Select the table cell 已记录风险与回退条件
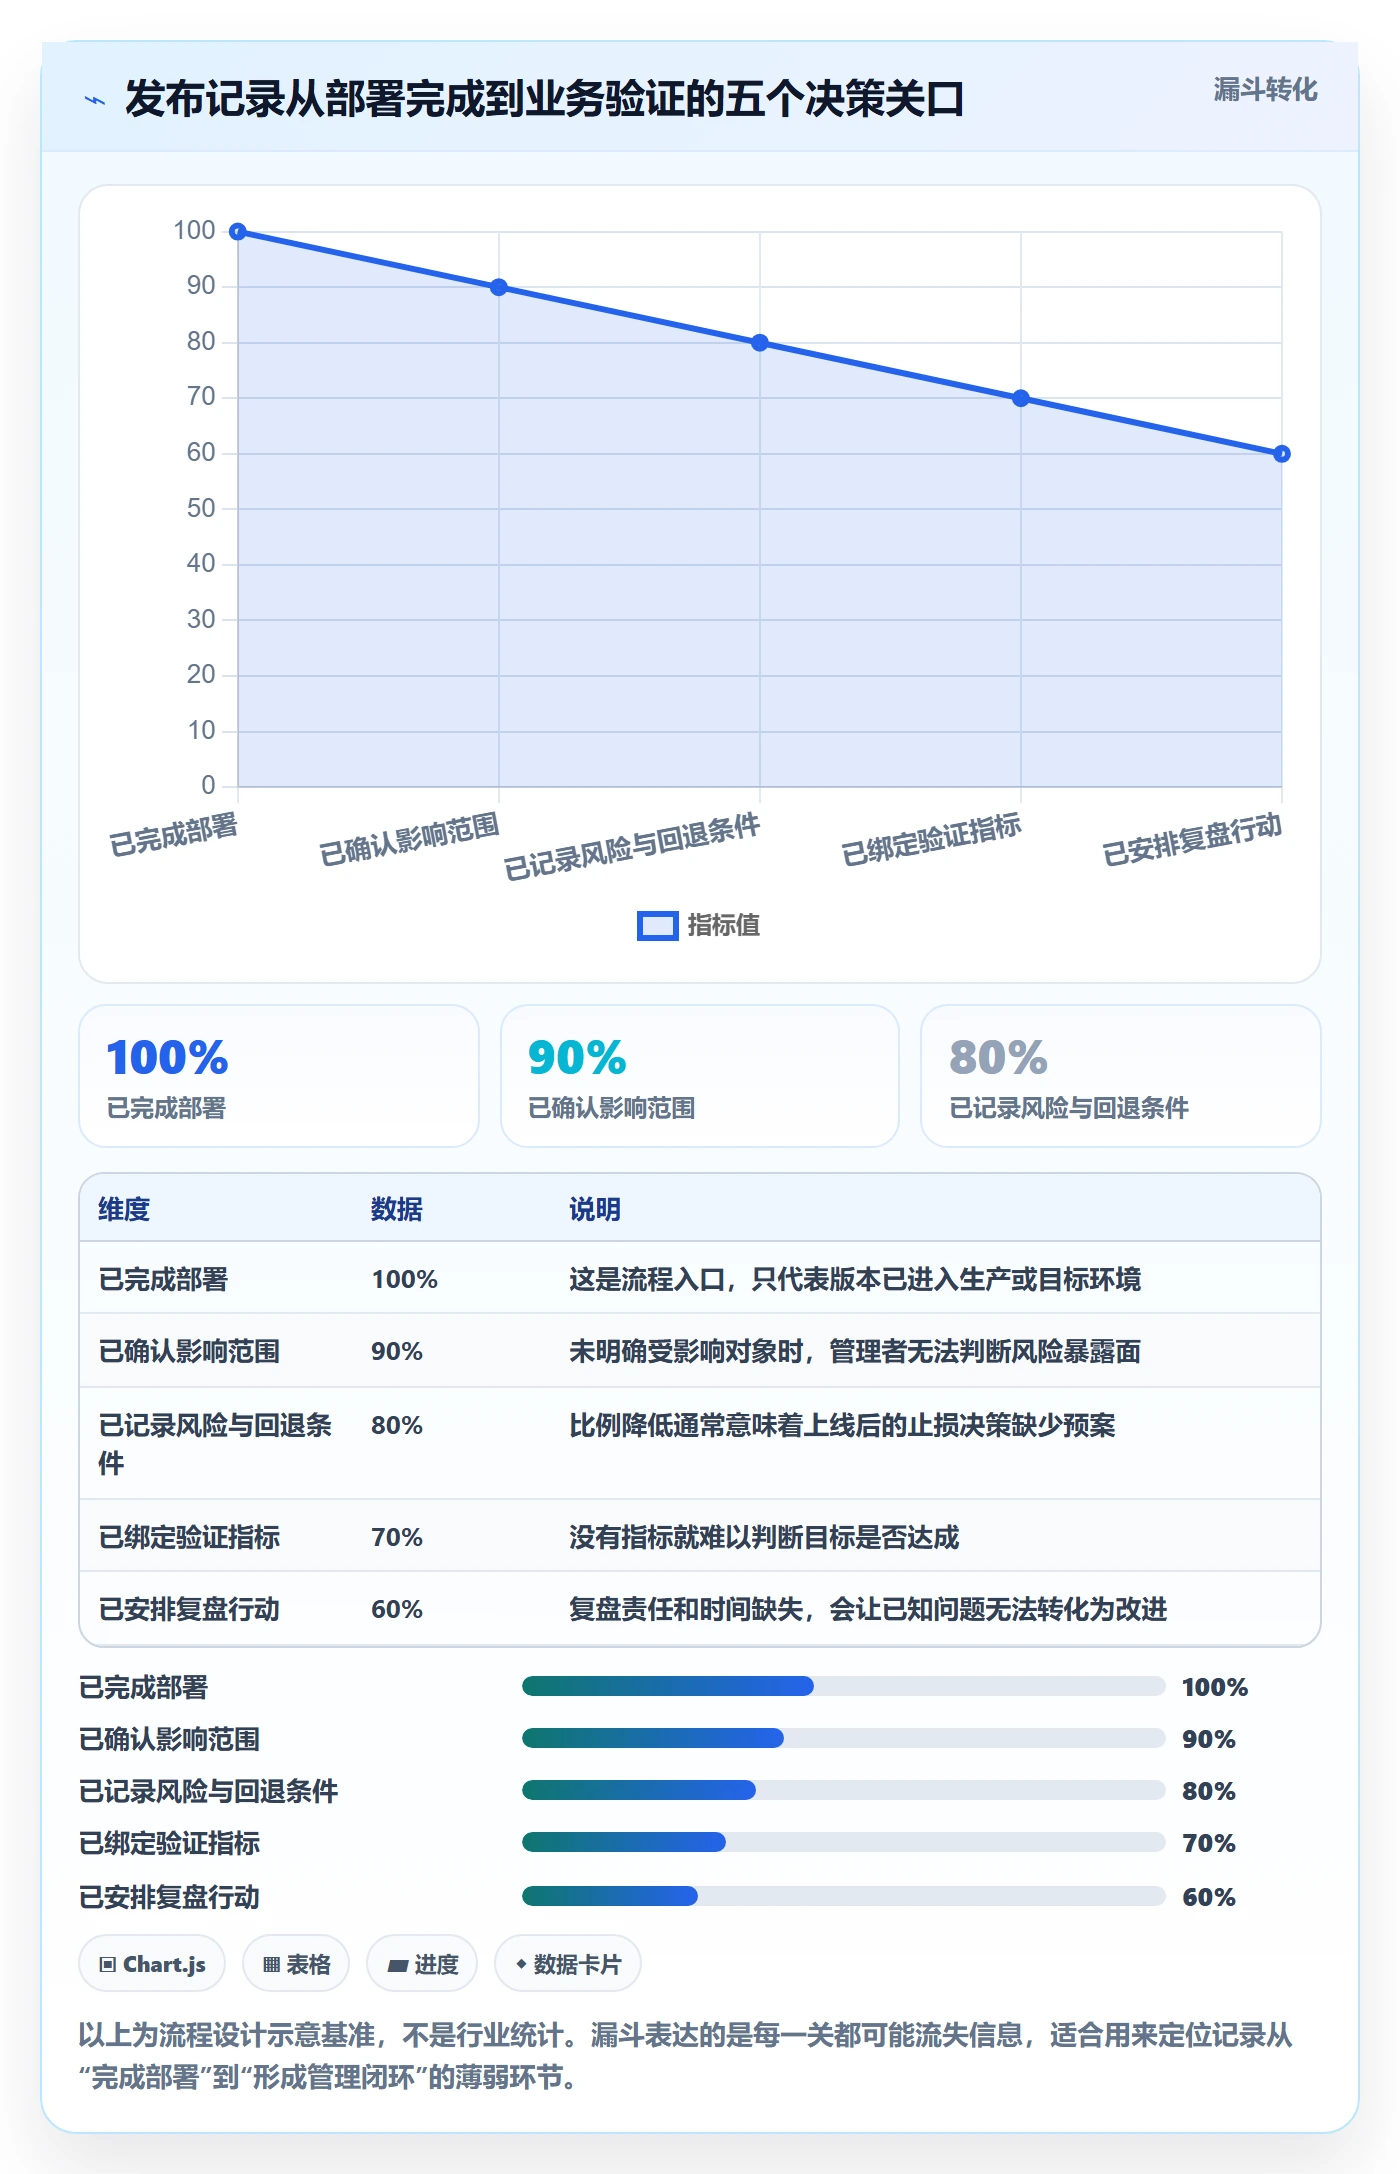The width and height of the screenshot is (1400, 2174). click(215, 1444)
